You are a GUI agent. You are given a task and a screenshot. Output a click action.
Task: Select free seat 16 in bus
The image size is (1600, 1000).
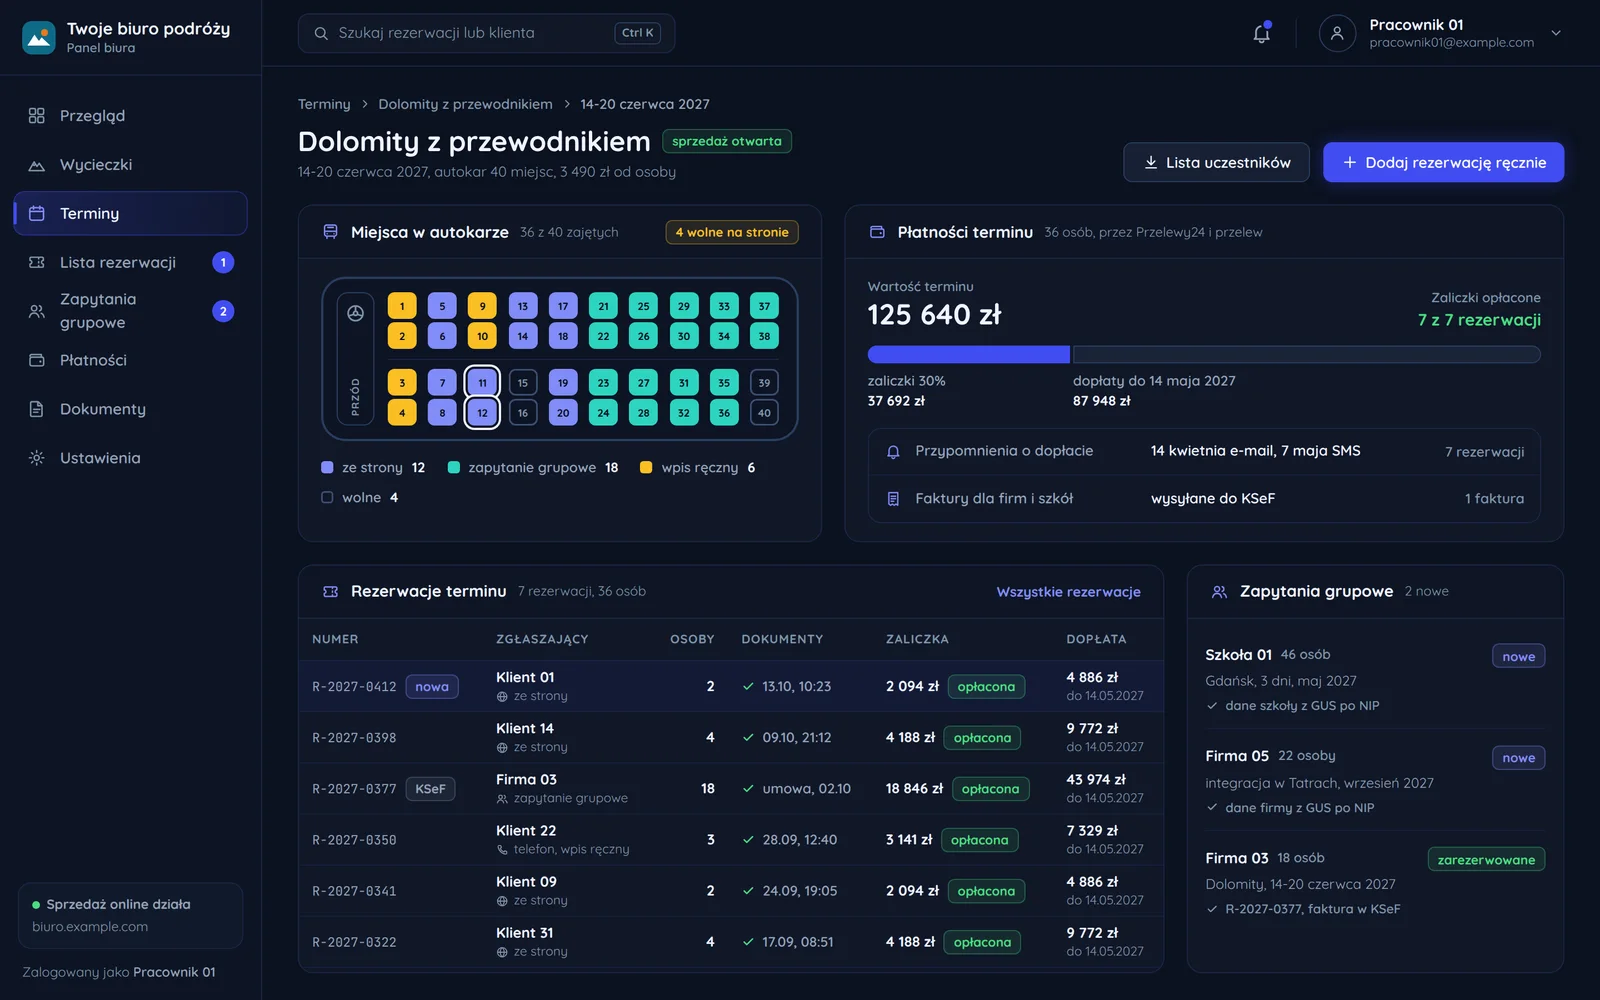(x=523, y=413)
